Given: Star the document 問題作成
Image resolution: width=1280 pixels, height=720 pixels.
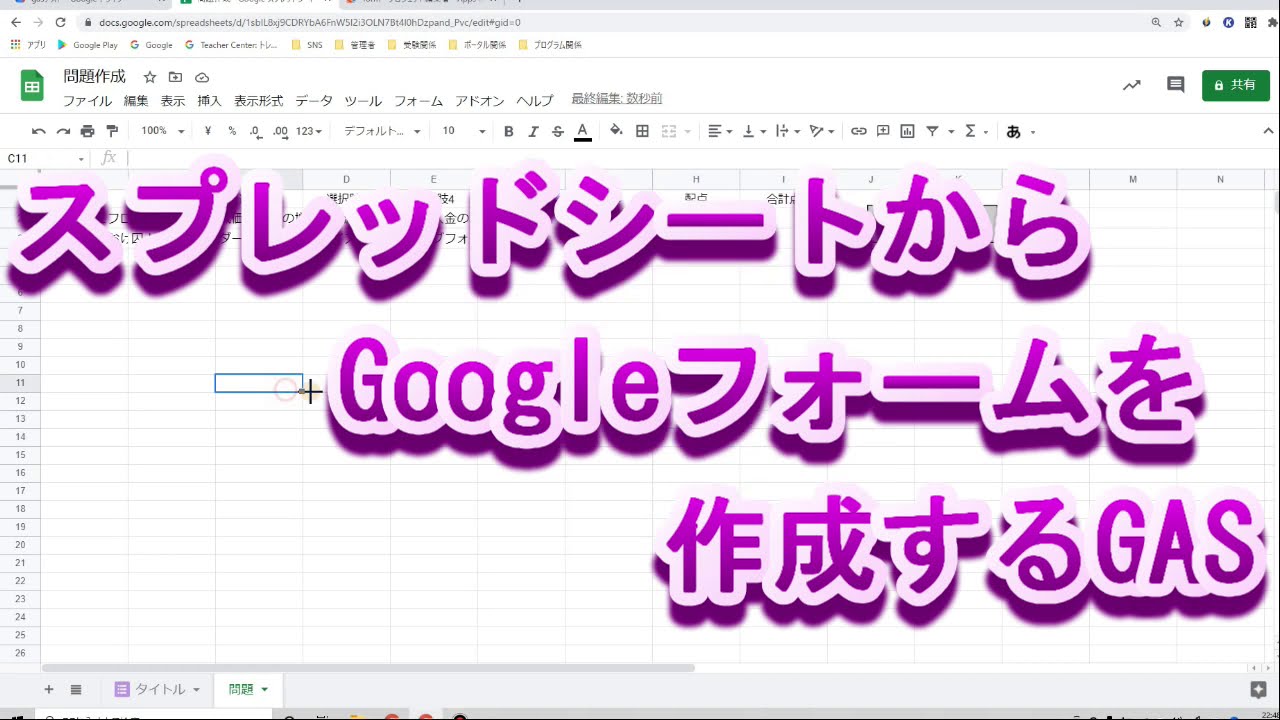Looking at the screenshot, I should pyautogui.click(x=149, y=77).
